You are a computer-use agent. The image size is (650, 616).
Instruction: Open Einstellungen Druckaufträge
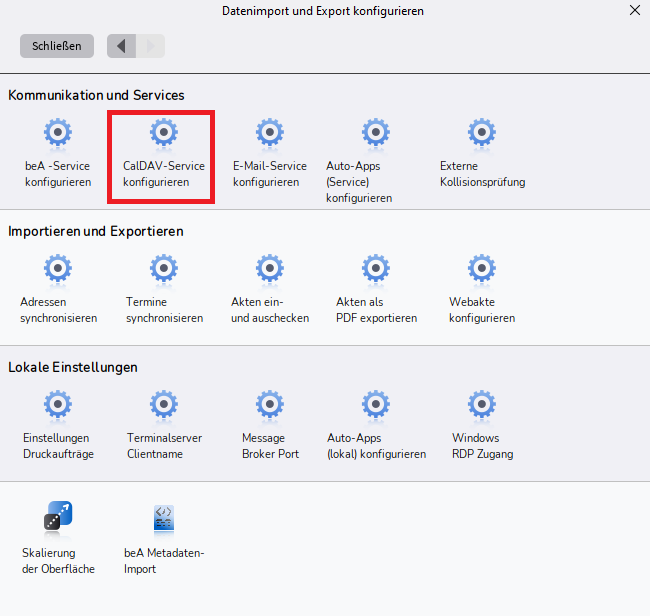point(58,425)
